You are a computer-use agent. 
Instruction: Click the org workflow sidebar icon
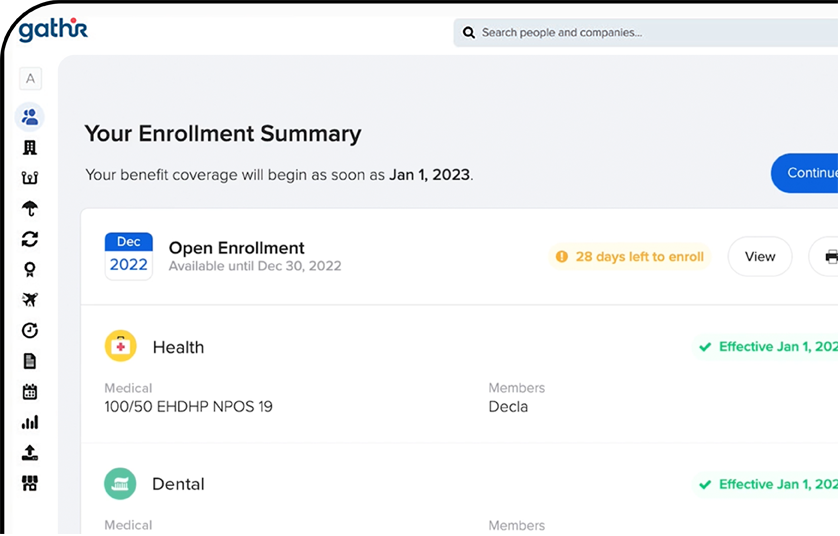30,178
